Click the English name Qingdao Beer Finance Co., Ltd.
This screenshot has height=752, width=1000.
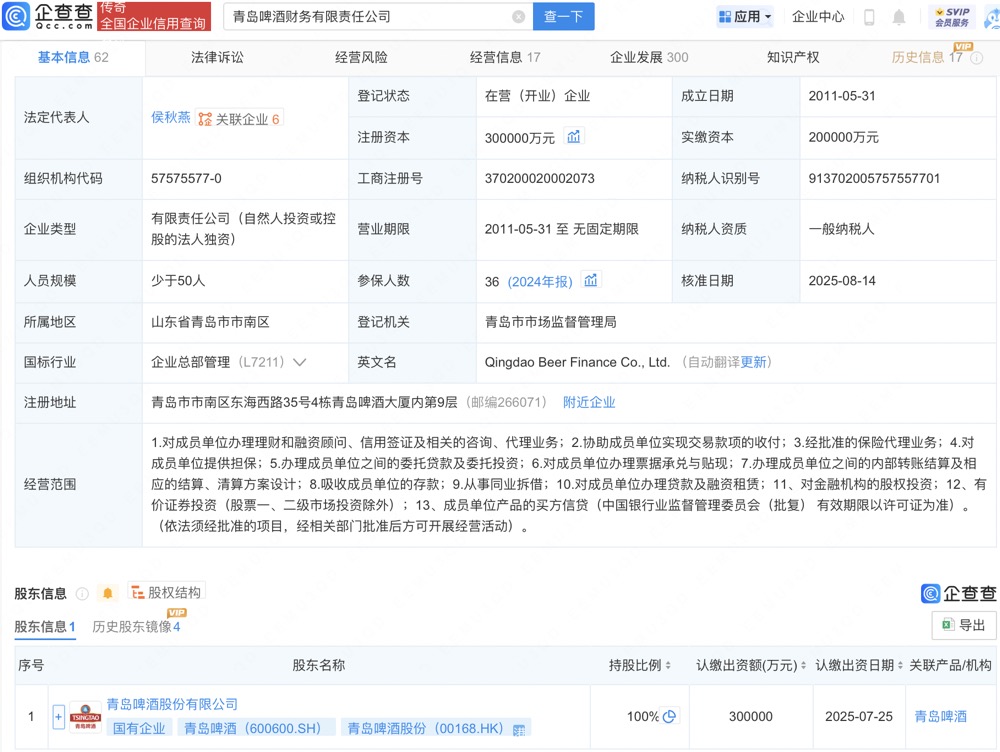click(x=577, y=362)
